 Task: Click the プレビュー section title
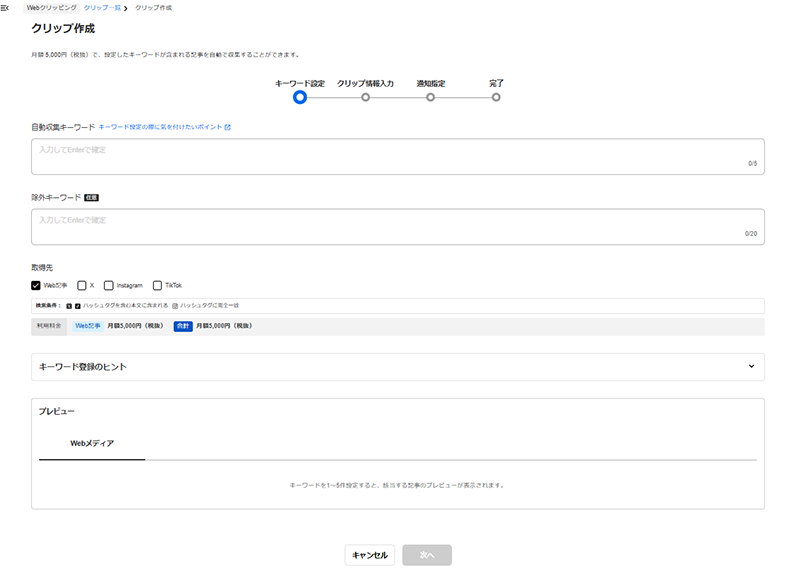pyautogui.click(x=57, y=411)
